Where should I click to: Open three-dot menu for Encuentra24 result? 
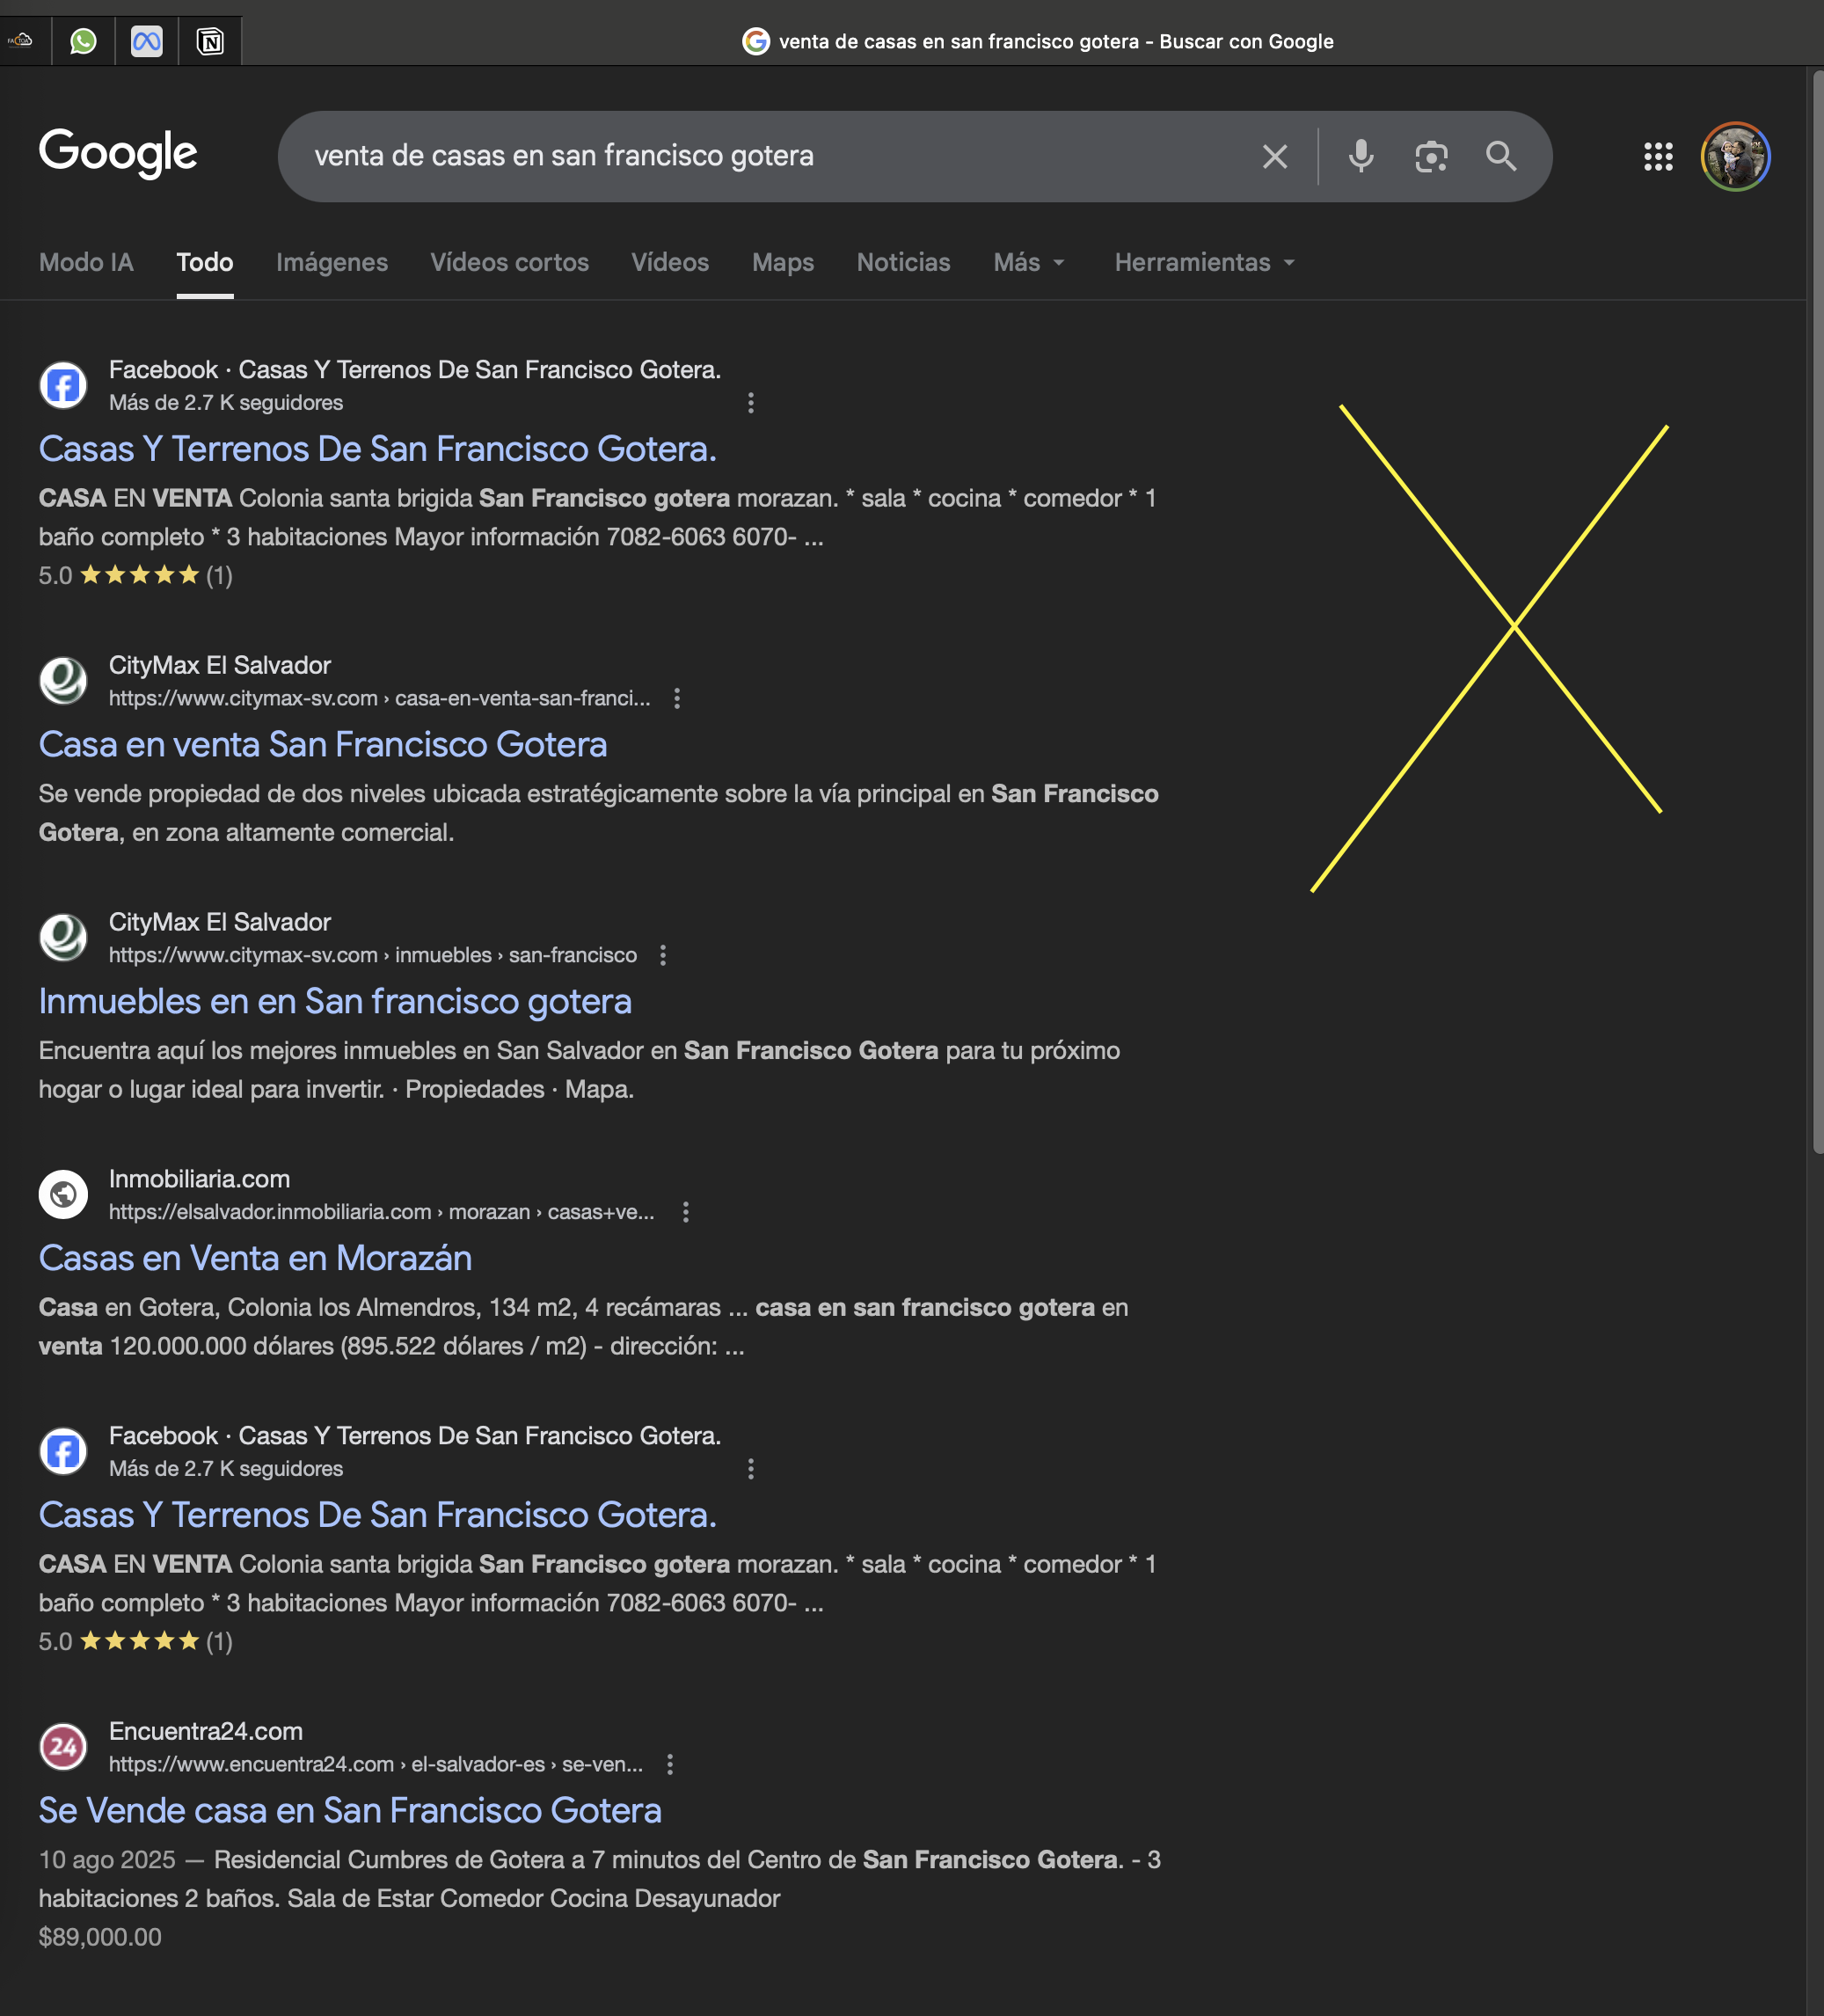point(669,1765)
